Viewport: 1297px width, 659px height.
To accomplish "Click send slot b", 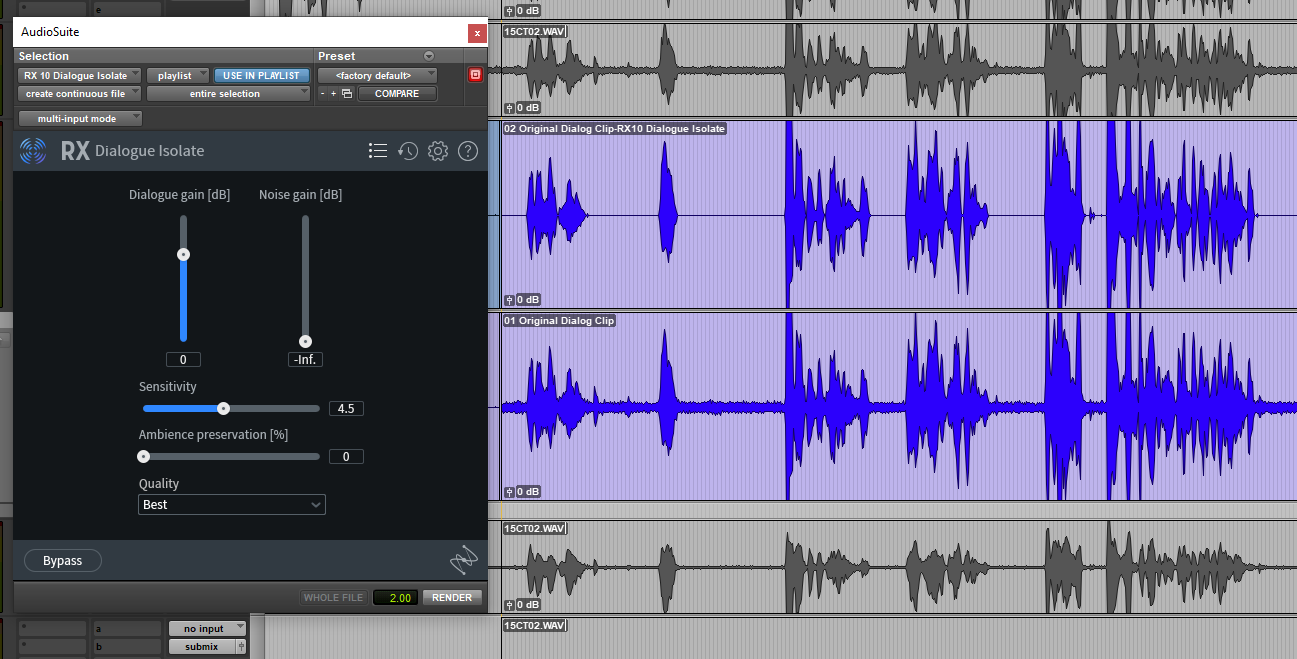I will (x=127, y=647).
